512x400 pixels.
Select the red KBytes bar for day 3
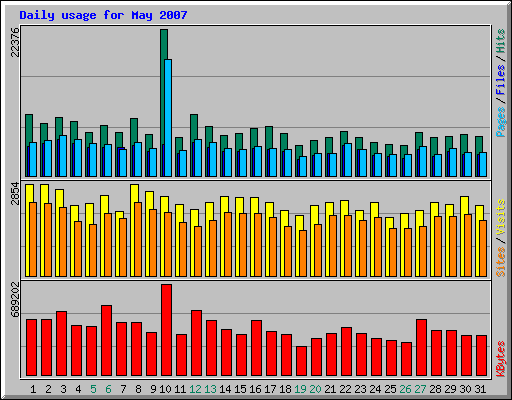(x=61, y=343)
